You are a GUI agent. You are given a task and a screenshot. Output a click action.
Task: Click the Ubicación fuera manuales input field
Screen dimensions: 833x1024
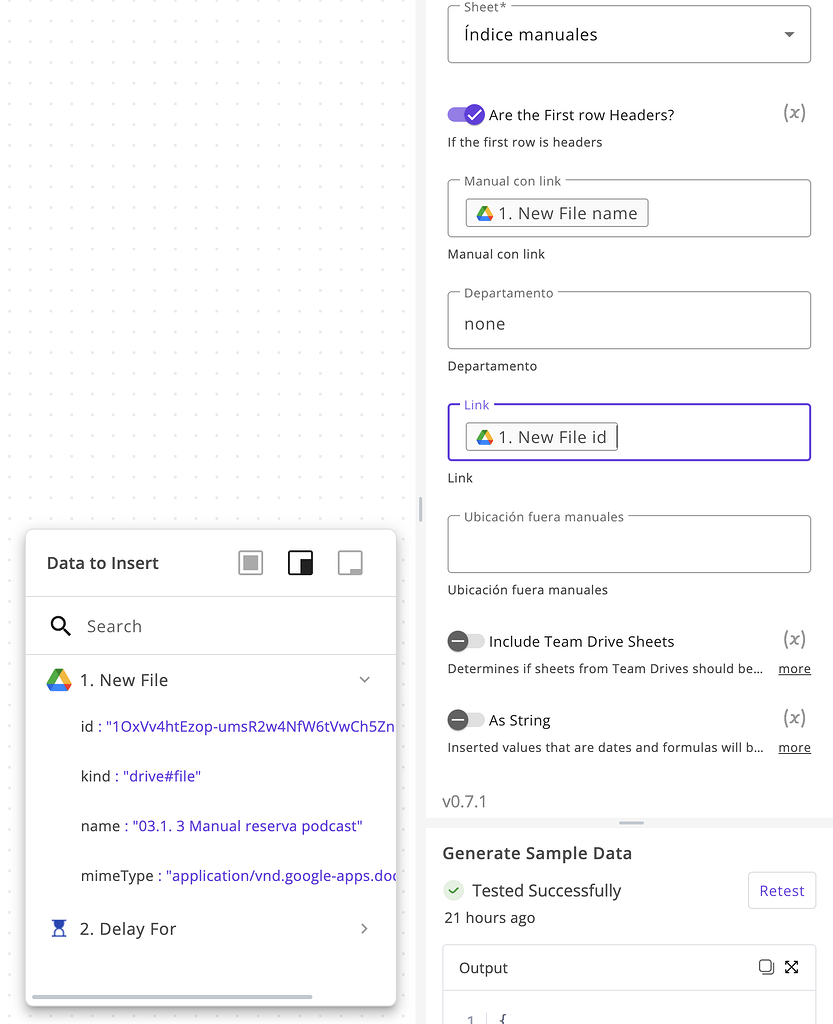click(x=629, y=543)
